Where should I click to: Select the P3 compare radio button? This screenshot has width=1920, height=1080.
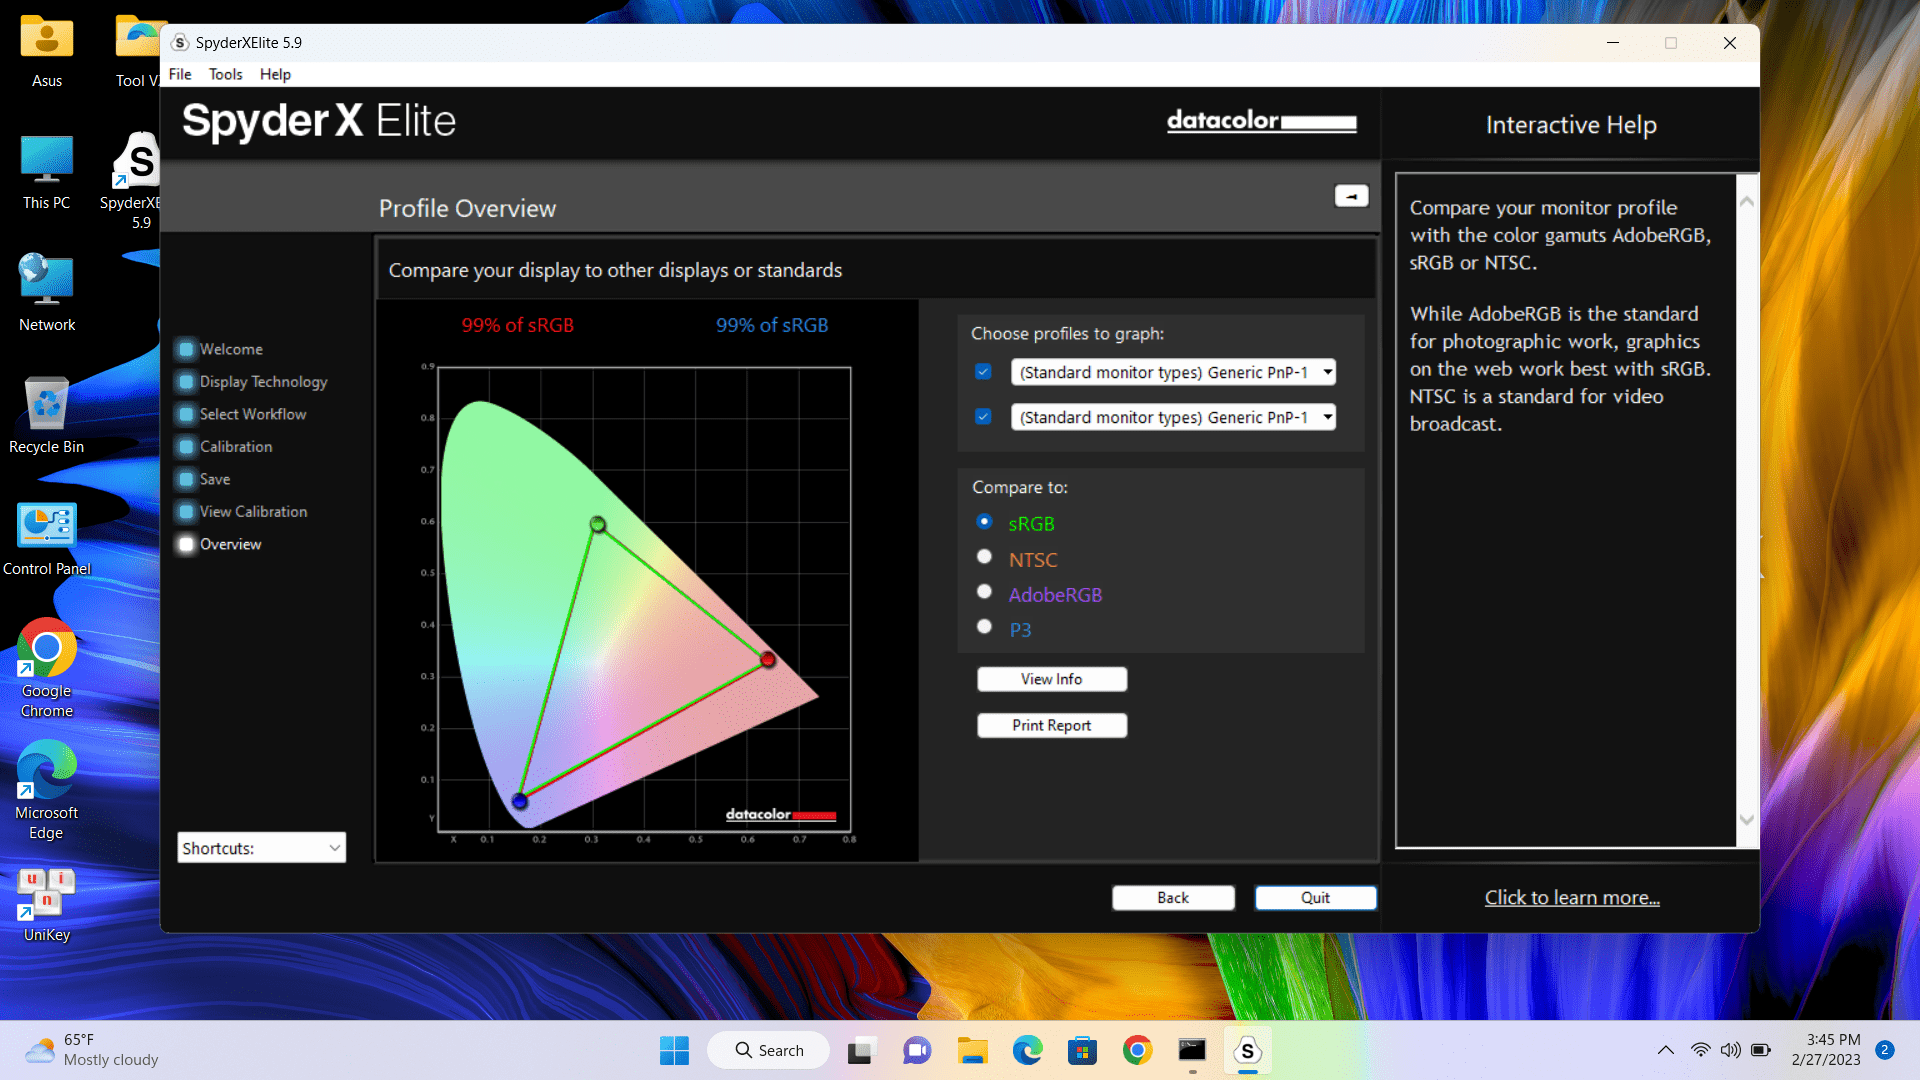(984, 627)
